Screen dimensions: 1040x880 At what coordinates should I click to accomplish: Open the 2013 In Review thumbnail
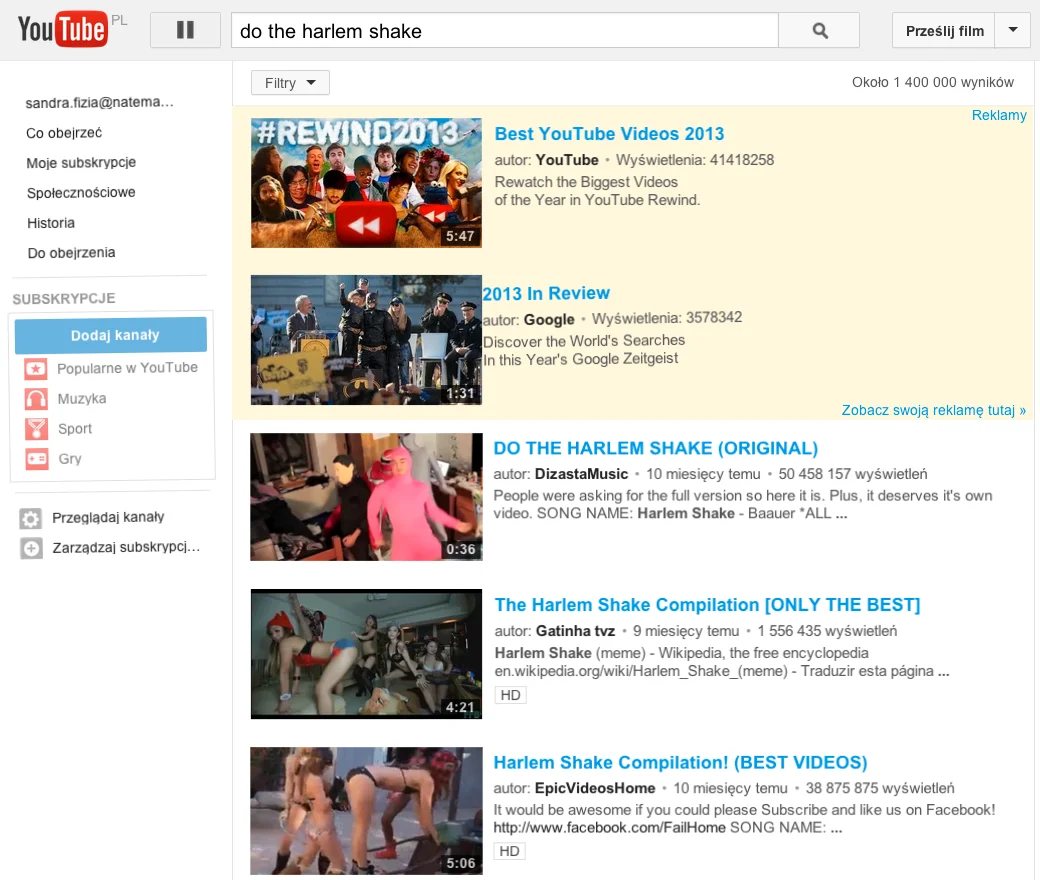366,340
